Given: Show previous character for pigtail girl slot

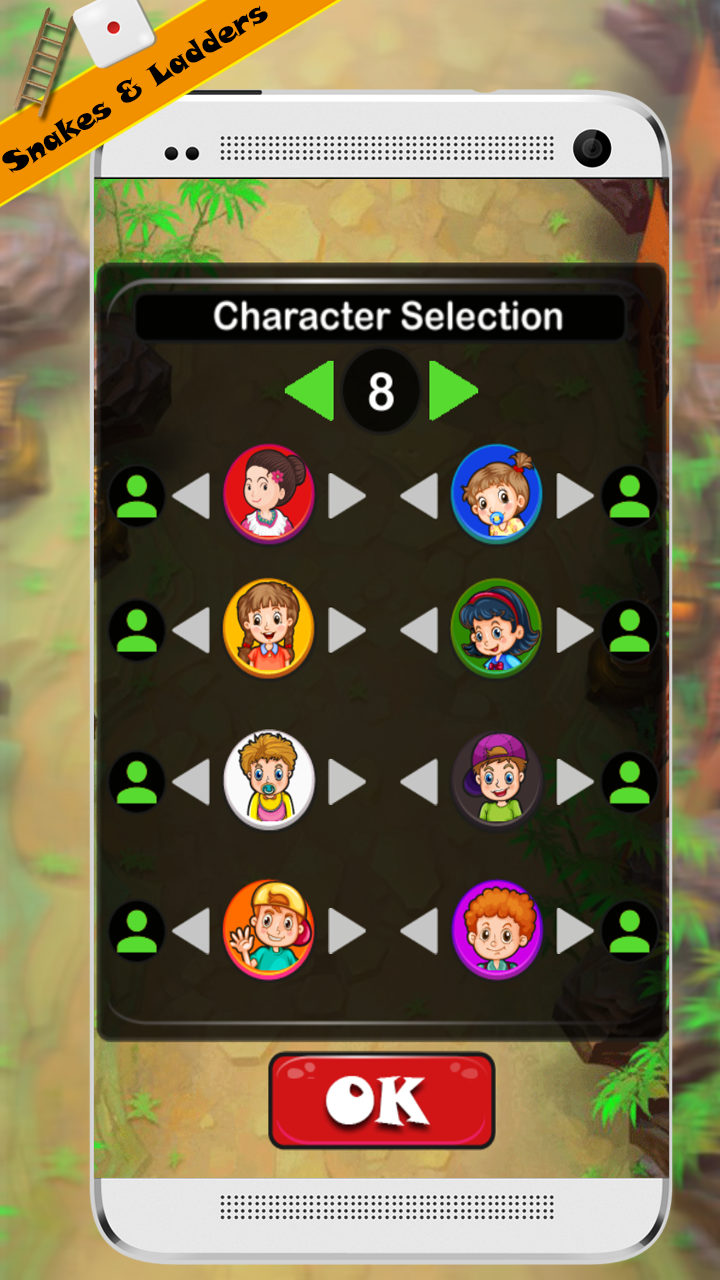Looking at the screenshot, I should [191, 630].
